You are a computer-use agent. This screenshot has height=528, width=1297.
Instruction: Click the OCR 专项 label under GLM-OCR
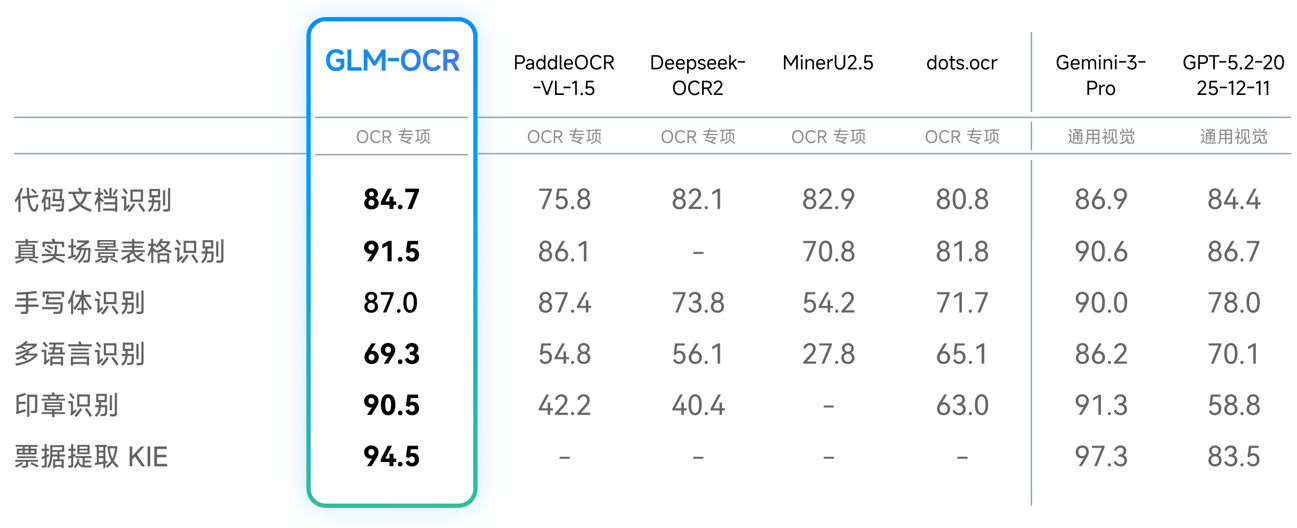tap(392, 137)
